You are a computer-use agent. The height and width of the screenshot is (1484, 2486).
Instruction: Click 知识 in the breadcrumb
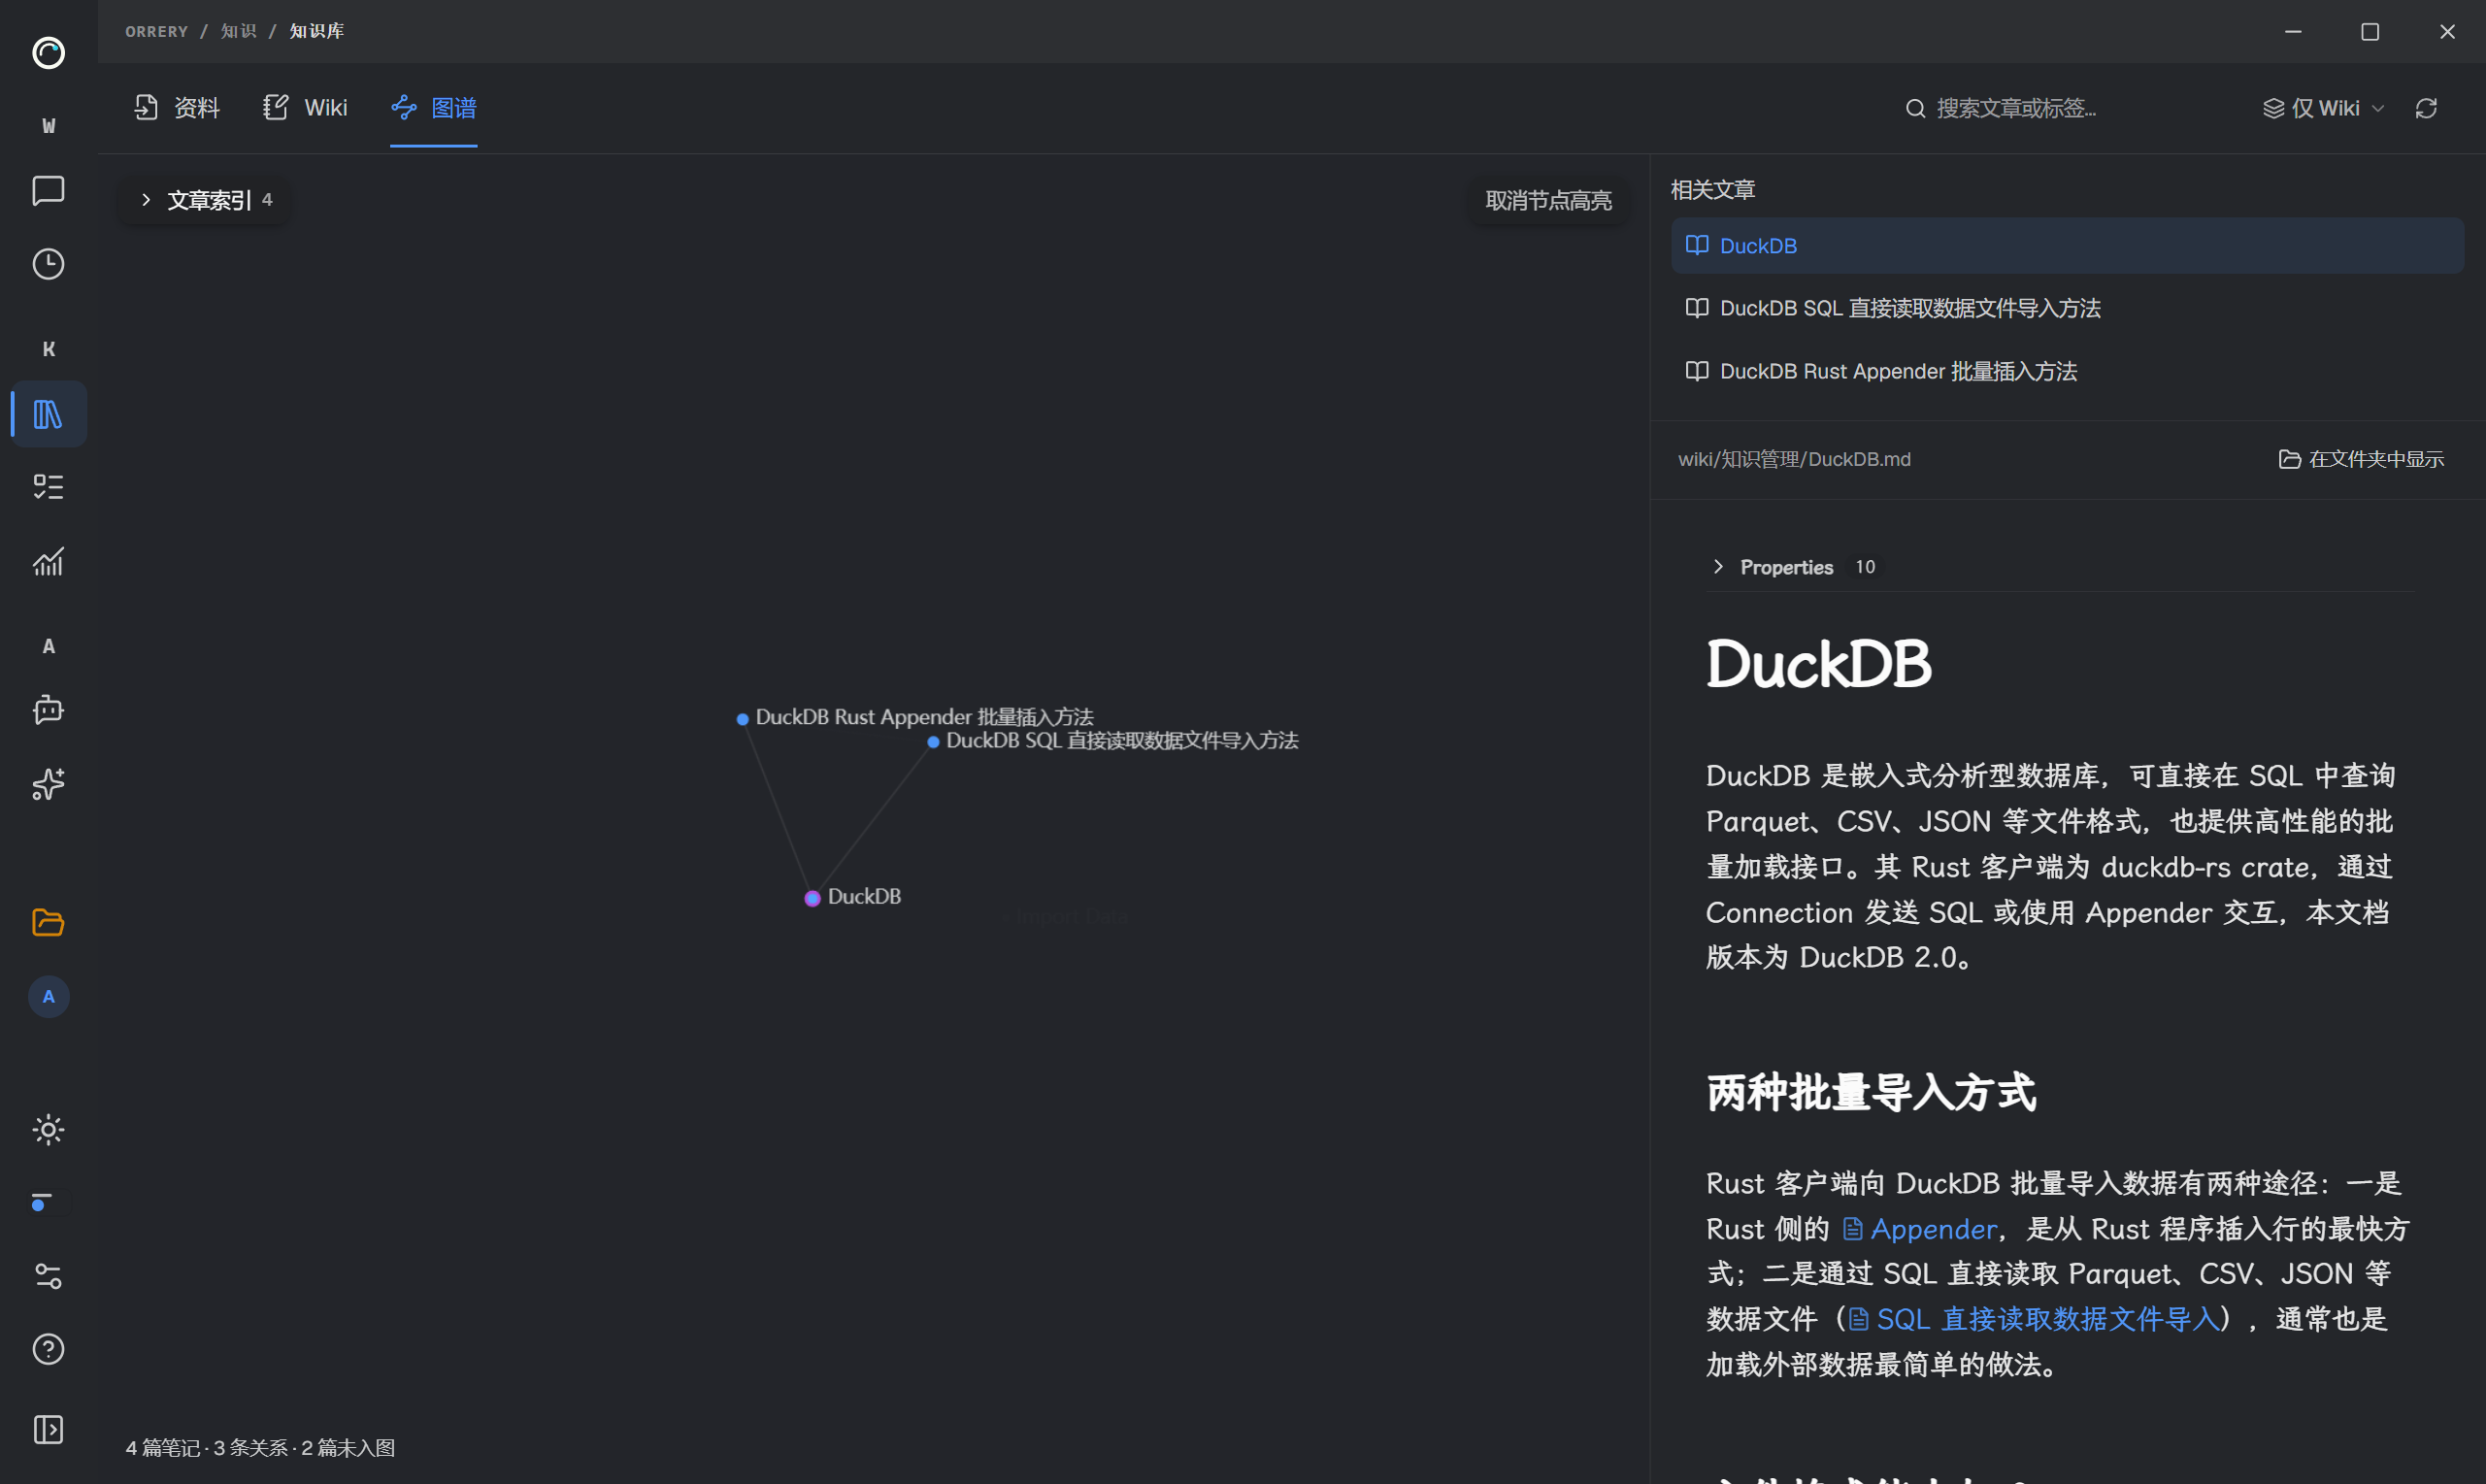click(238, 31)
